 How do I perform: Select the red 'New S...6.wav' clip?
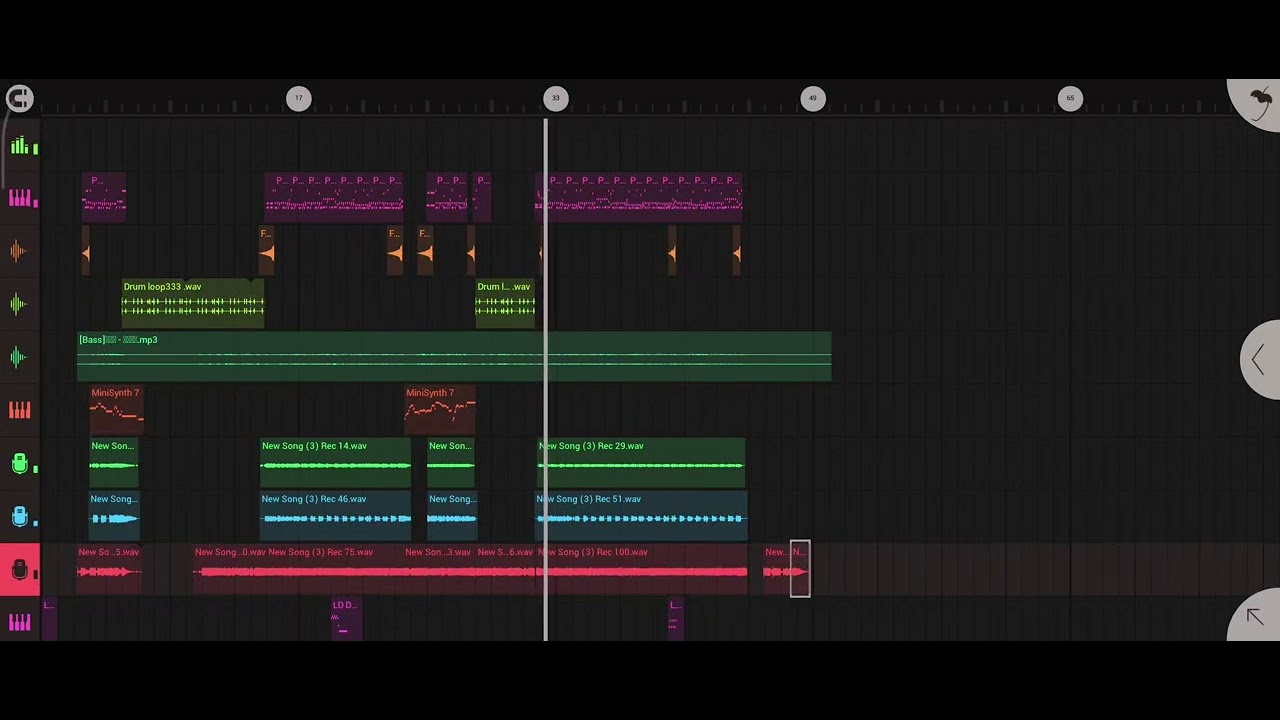pos(506,570)
